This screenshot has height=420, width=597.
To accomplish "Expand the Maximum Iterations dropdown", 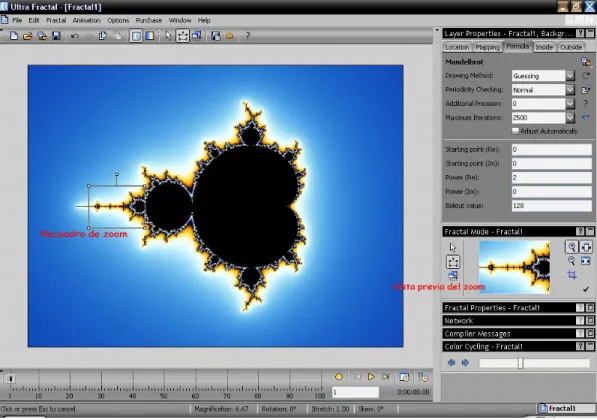I will (x=570, y=118).
